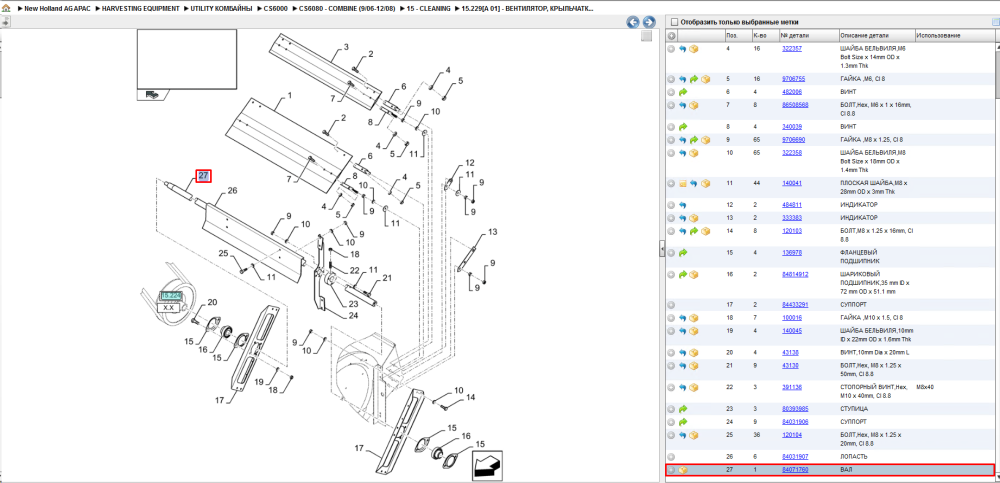Open 'CS6080 - COMBINE (9/06-12/08)' breadcrumb
Screen dimensions: 1000x483
pyautogui.click(x=348, y=10)
